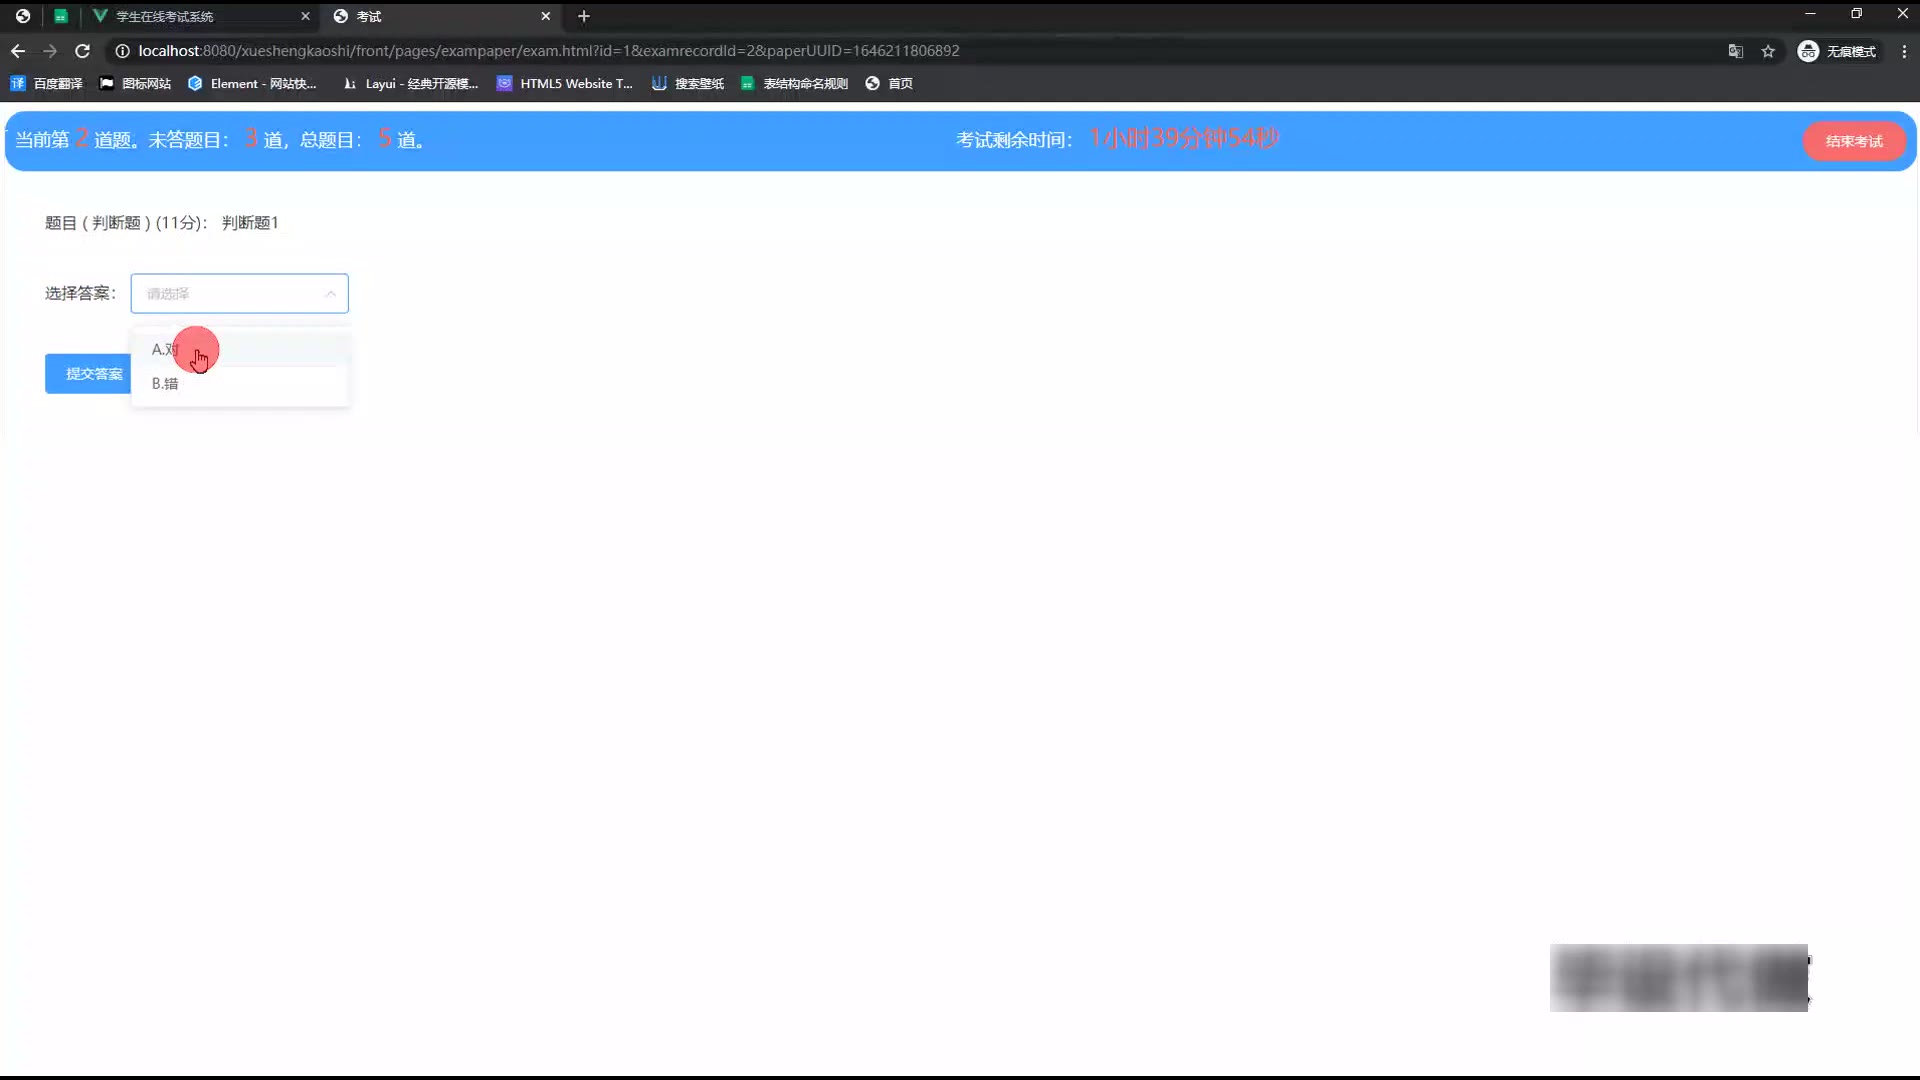Collapse the 选择答案 dropdown arrow
Image resolution: width=1920 pixels, height=1080 pixels.
coord(330,294)
